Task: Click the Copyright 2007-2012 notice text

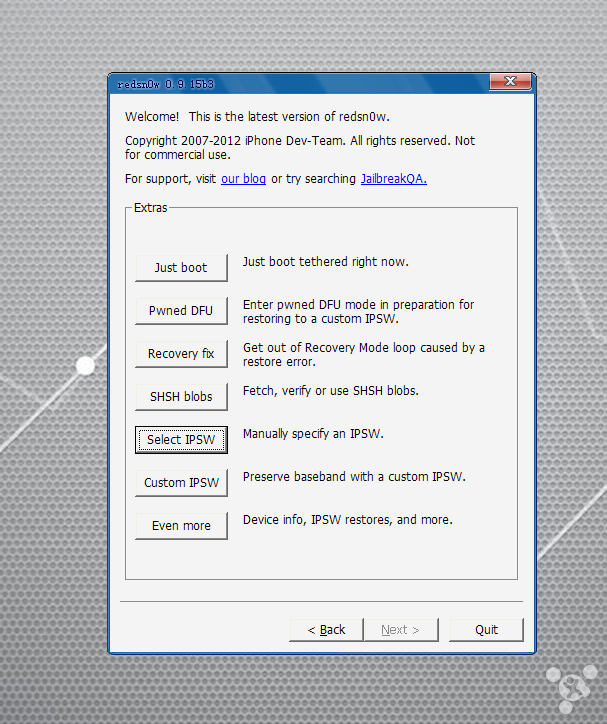Action: click(300, 147)
